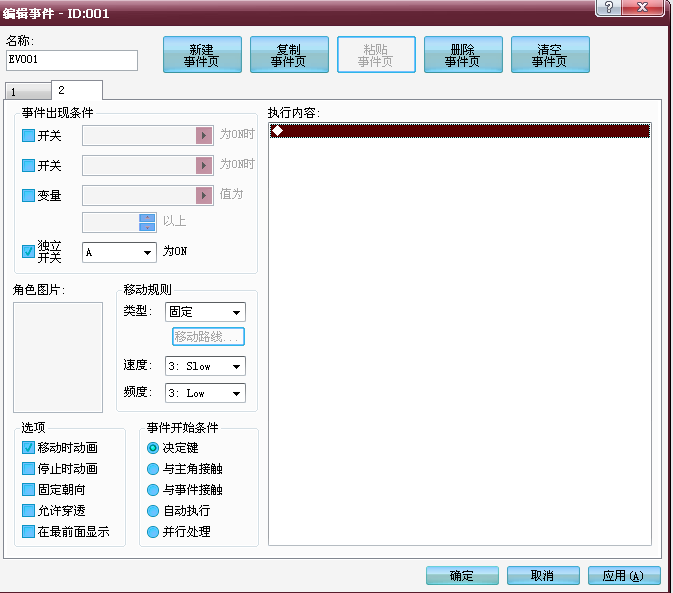Click the 复制事件页 button
This screenshot has height=593, width=673.
(289, 54)
